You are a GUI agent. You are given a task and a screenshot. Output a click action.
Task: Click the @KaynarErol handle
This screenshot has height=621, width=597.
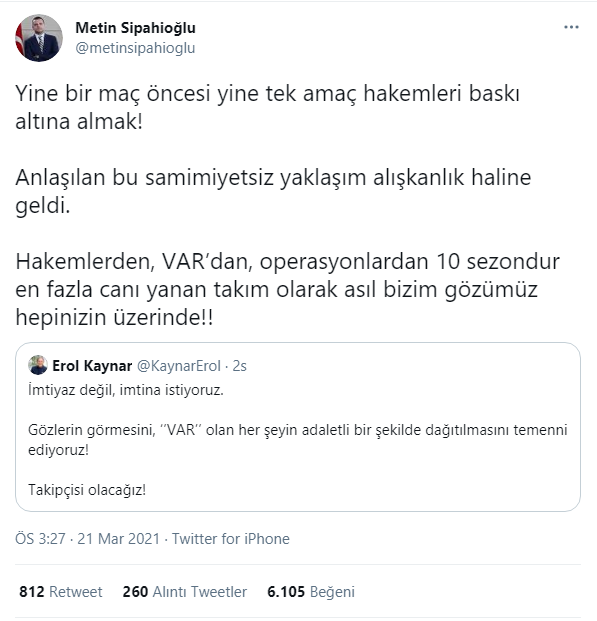point(179,366)
